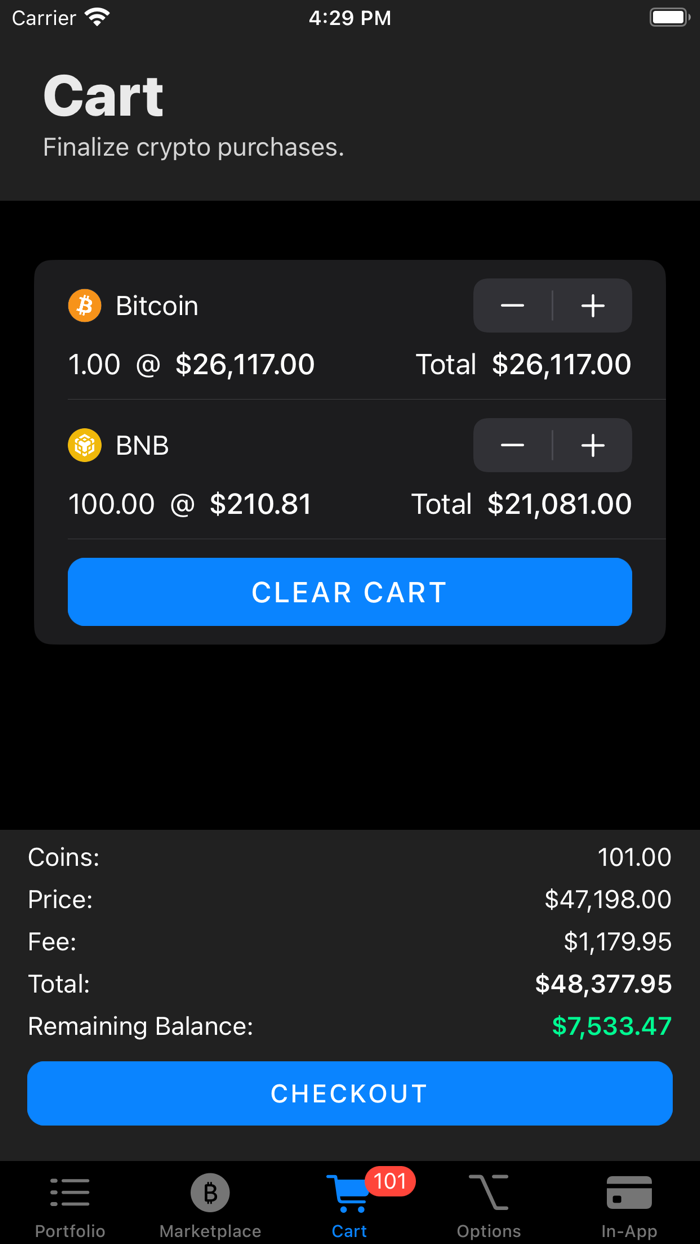Decrease BNB quantity with the minus stepper
The width and height of the screenshot is (700, 1244).
pyautogui.click(x=512, y=445)
